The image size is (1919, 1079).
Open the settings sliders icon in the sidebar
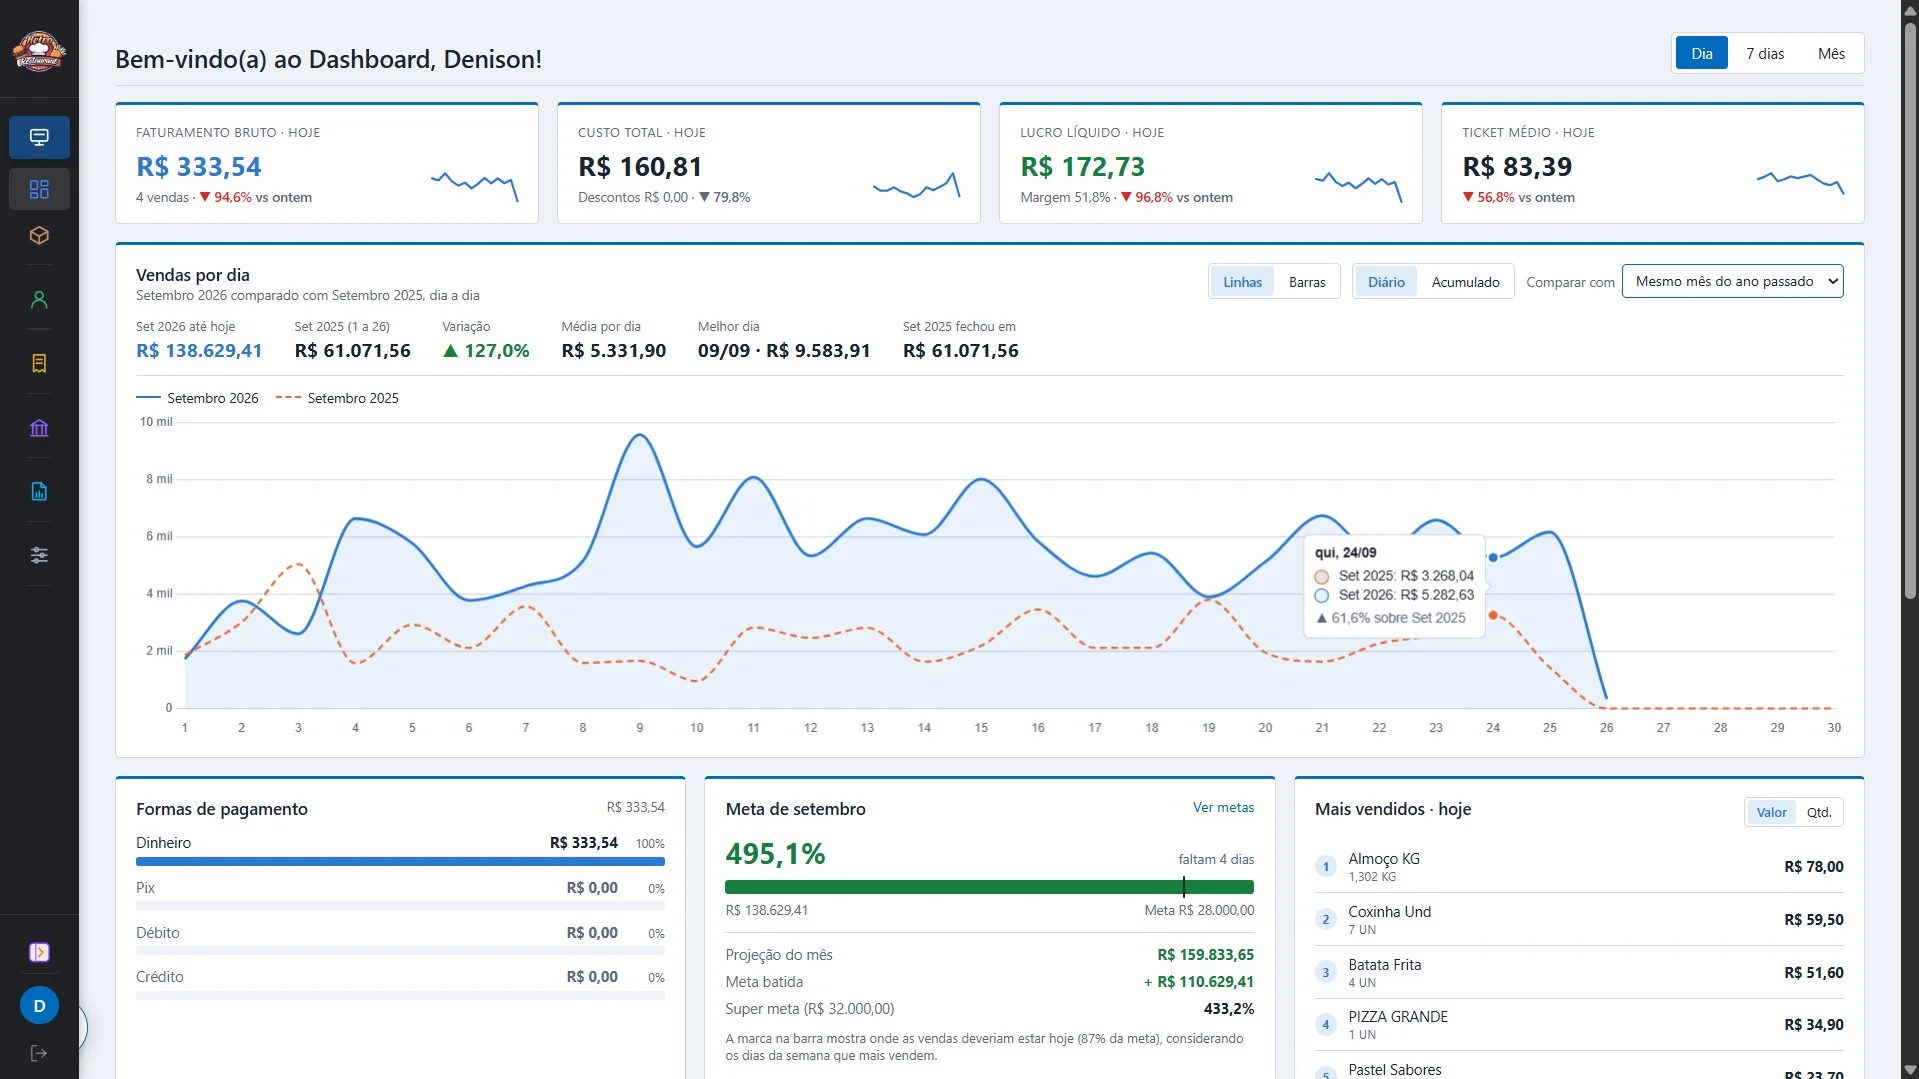39,555
